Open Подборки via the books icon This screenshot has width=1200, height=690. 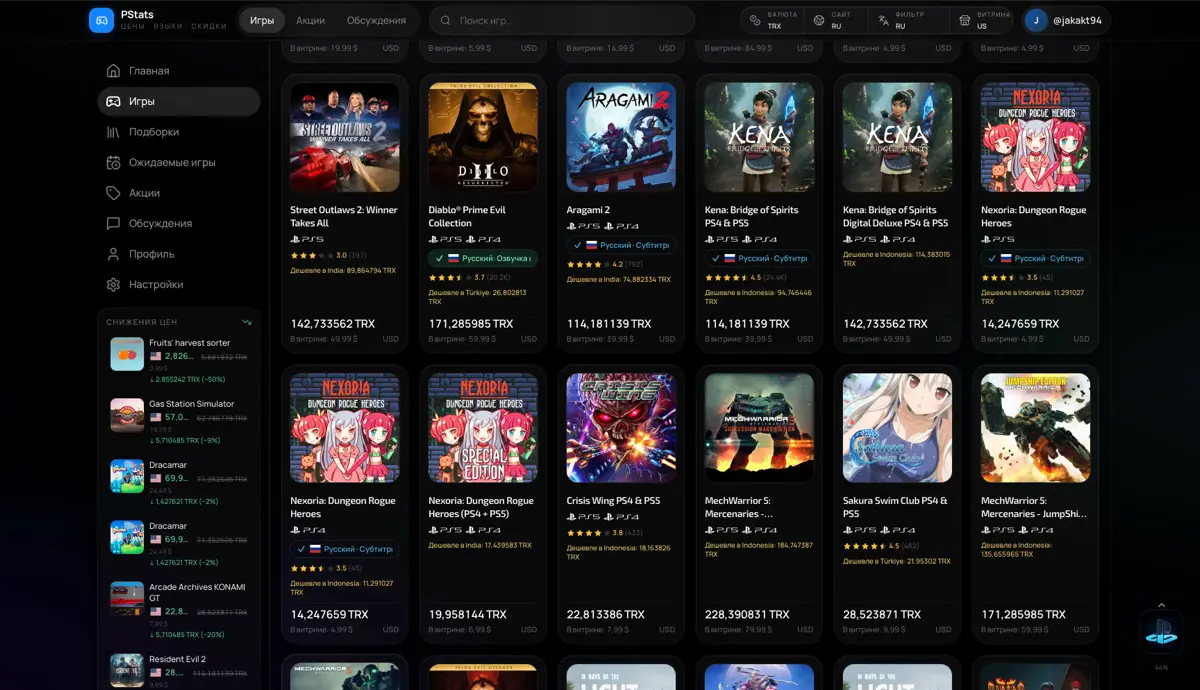[114, 132]
